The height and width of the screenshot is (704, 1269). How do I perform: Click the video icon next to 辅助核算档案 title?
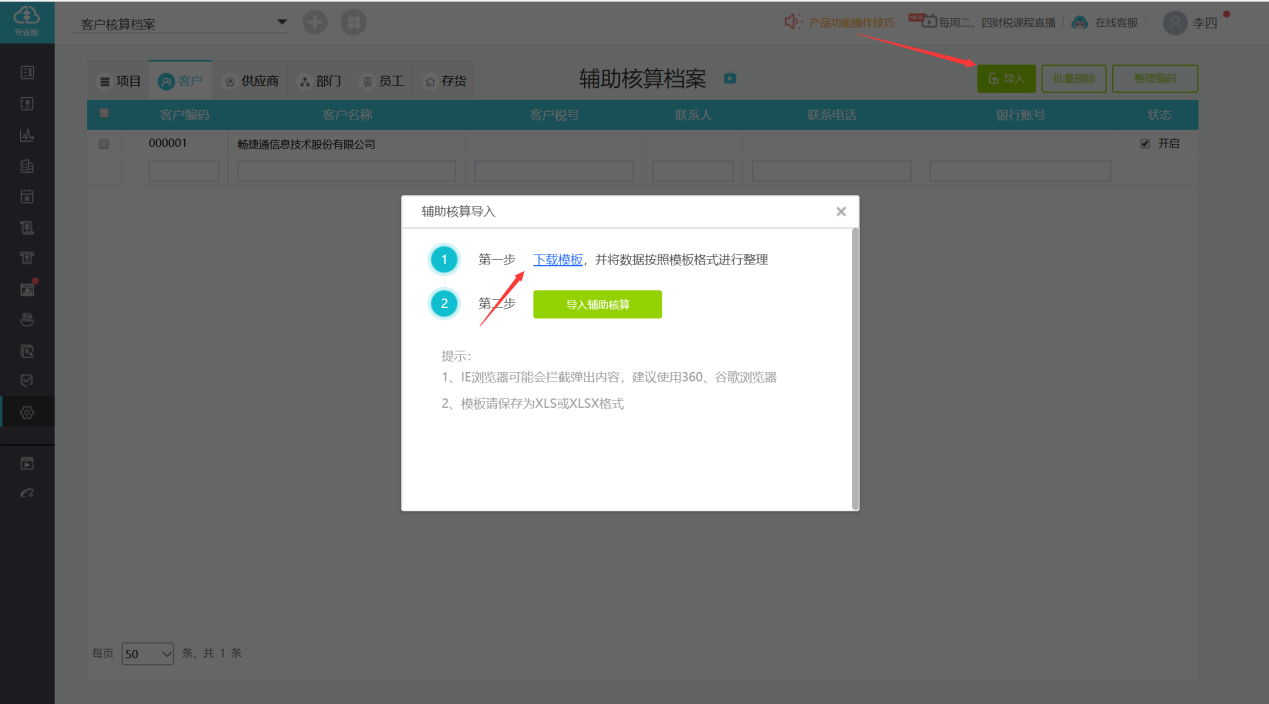730,79
